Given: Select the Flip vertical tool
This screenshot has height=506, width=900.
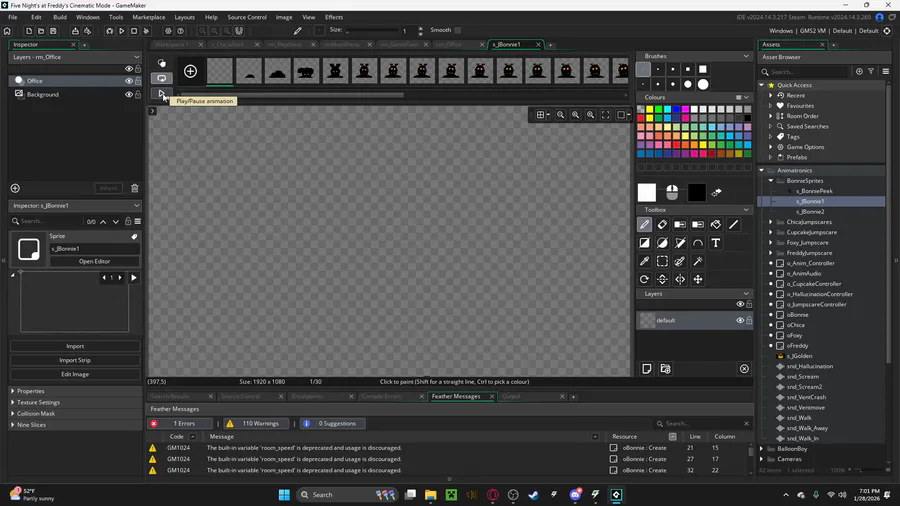Looking at the screenshot, I should click(662, 279).
